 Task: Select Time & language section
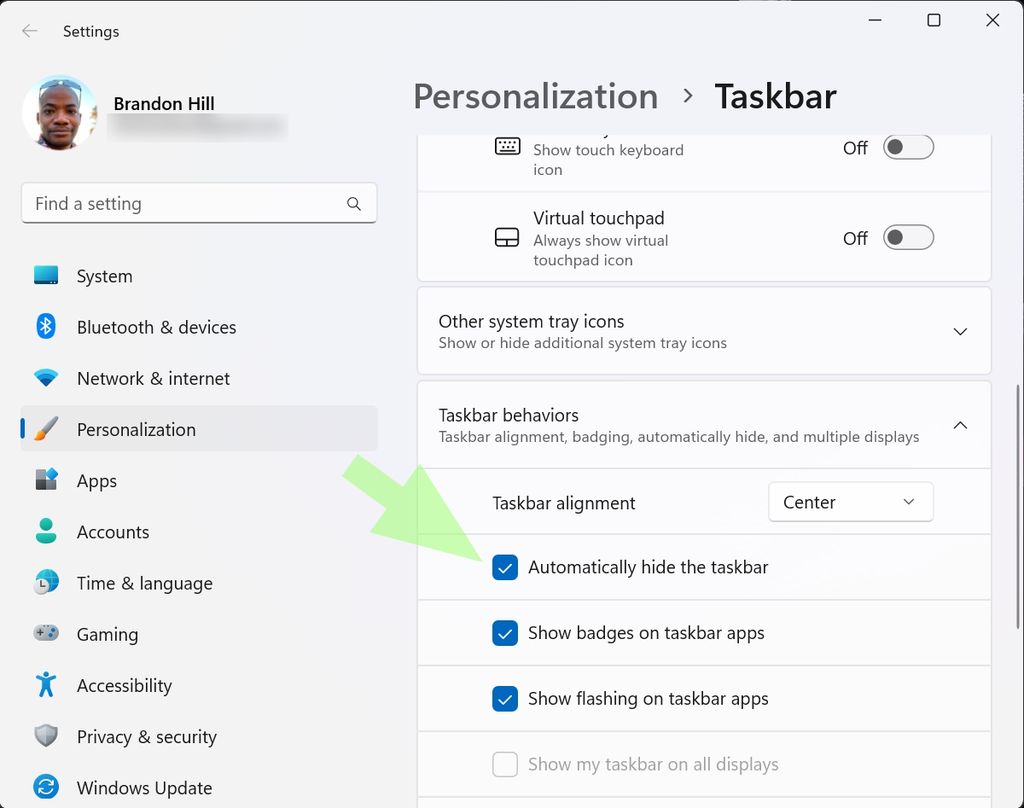[x=144, y=583]
